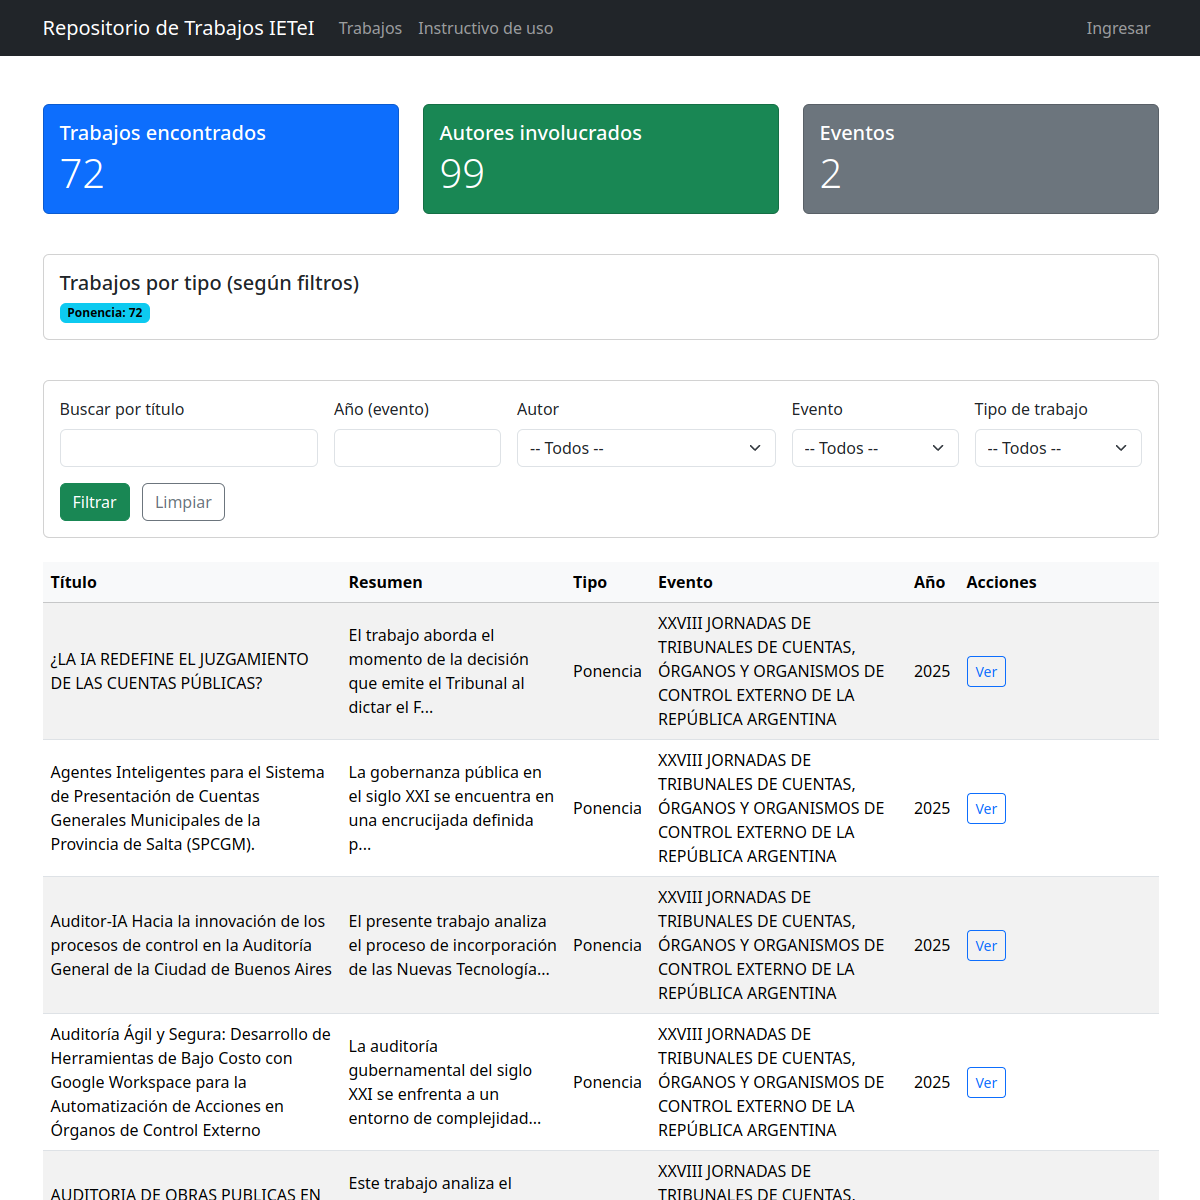Click summary starting La auditoría gubernamental del siglo
The height and width of the screenshot is (1200, 1200).
click(x=445, y=1082)
